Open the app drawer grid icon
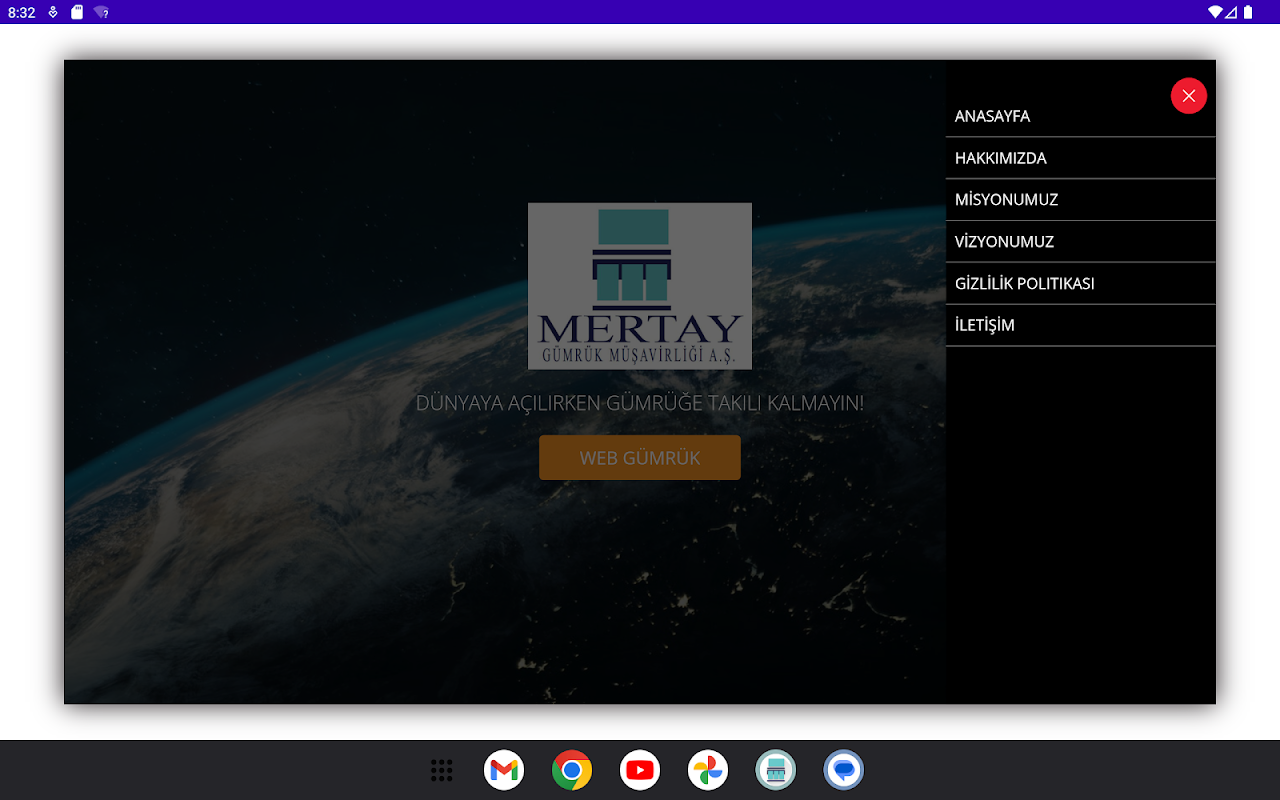 [x=442, y=770]
